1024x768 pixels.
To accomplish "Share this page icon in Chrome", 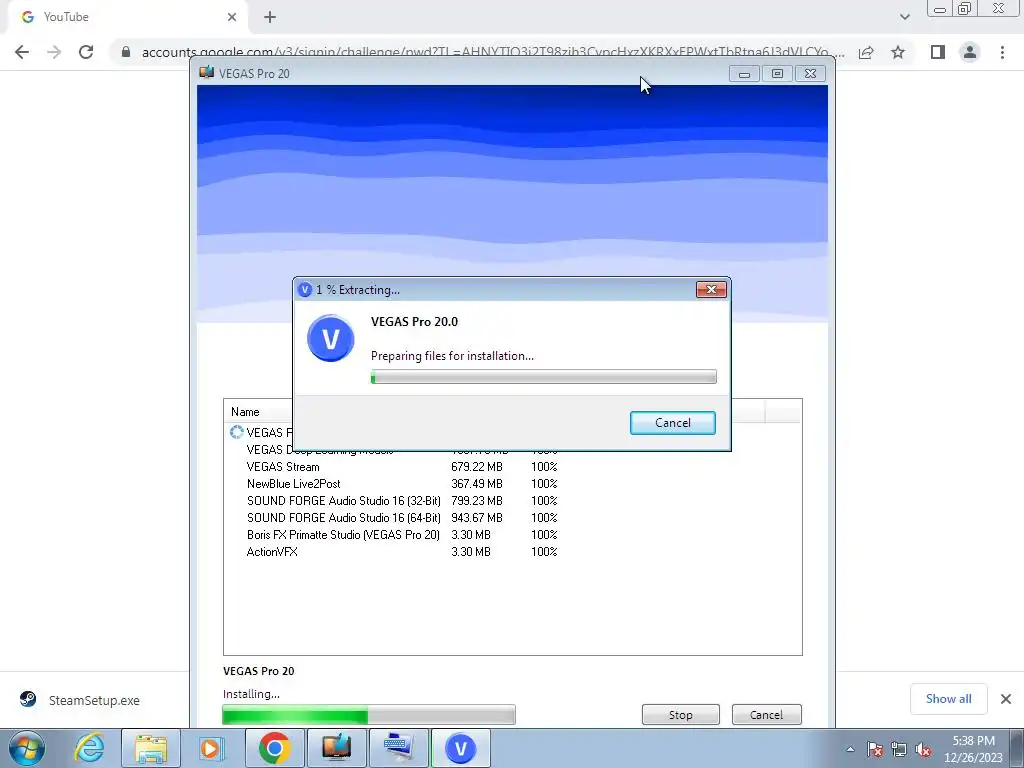I will (866, 52).
